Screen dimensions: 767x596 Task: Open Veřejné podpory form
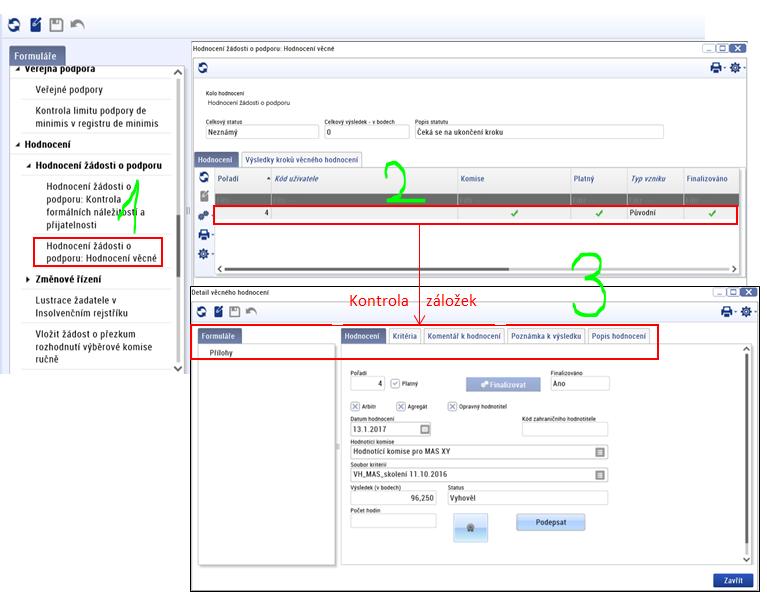(69, 90)
